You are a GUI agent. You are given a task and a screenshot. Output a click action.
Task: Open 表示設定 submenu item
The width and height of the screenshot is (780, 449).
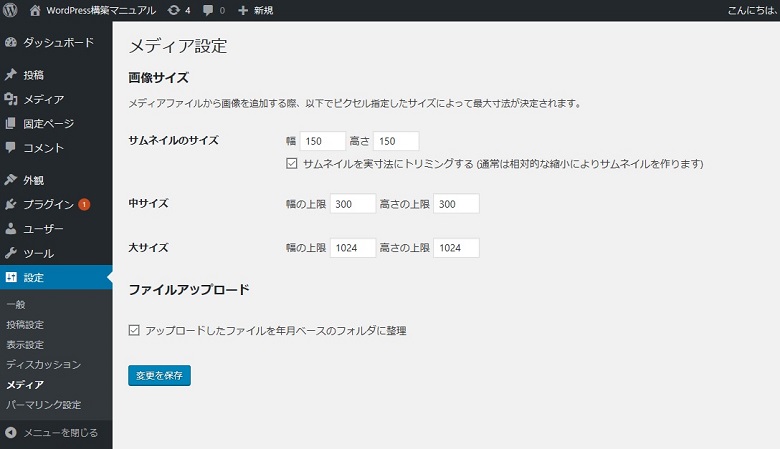[x=25, y=345]
